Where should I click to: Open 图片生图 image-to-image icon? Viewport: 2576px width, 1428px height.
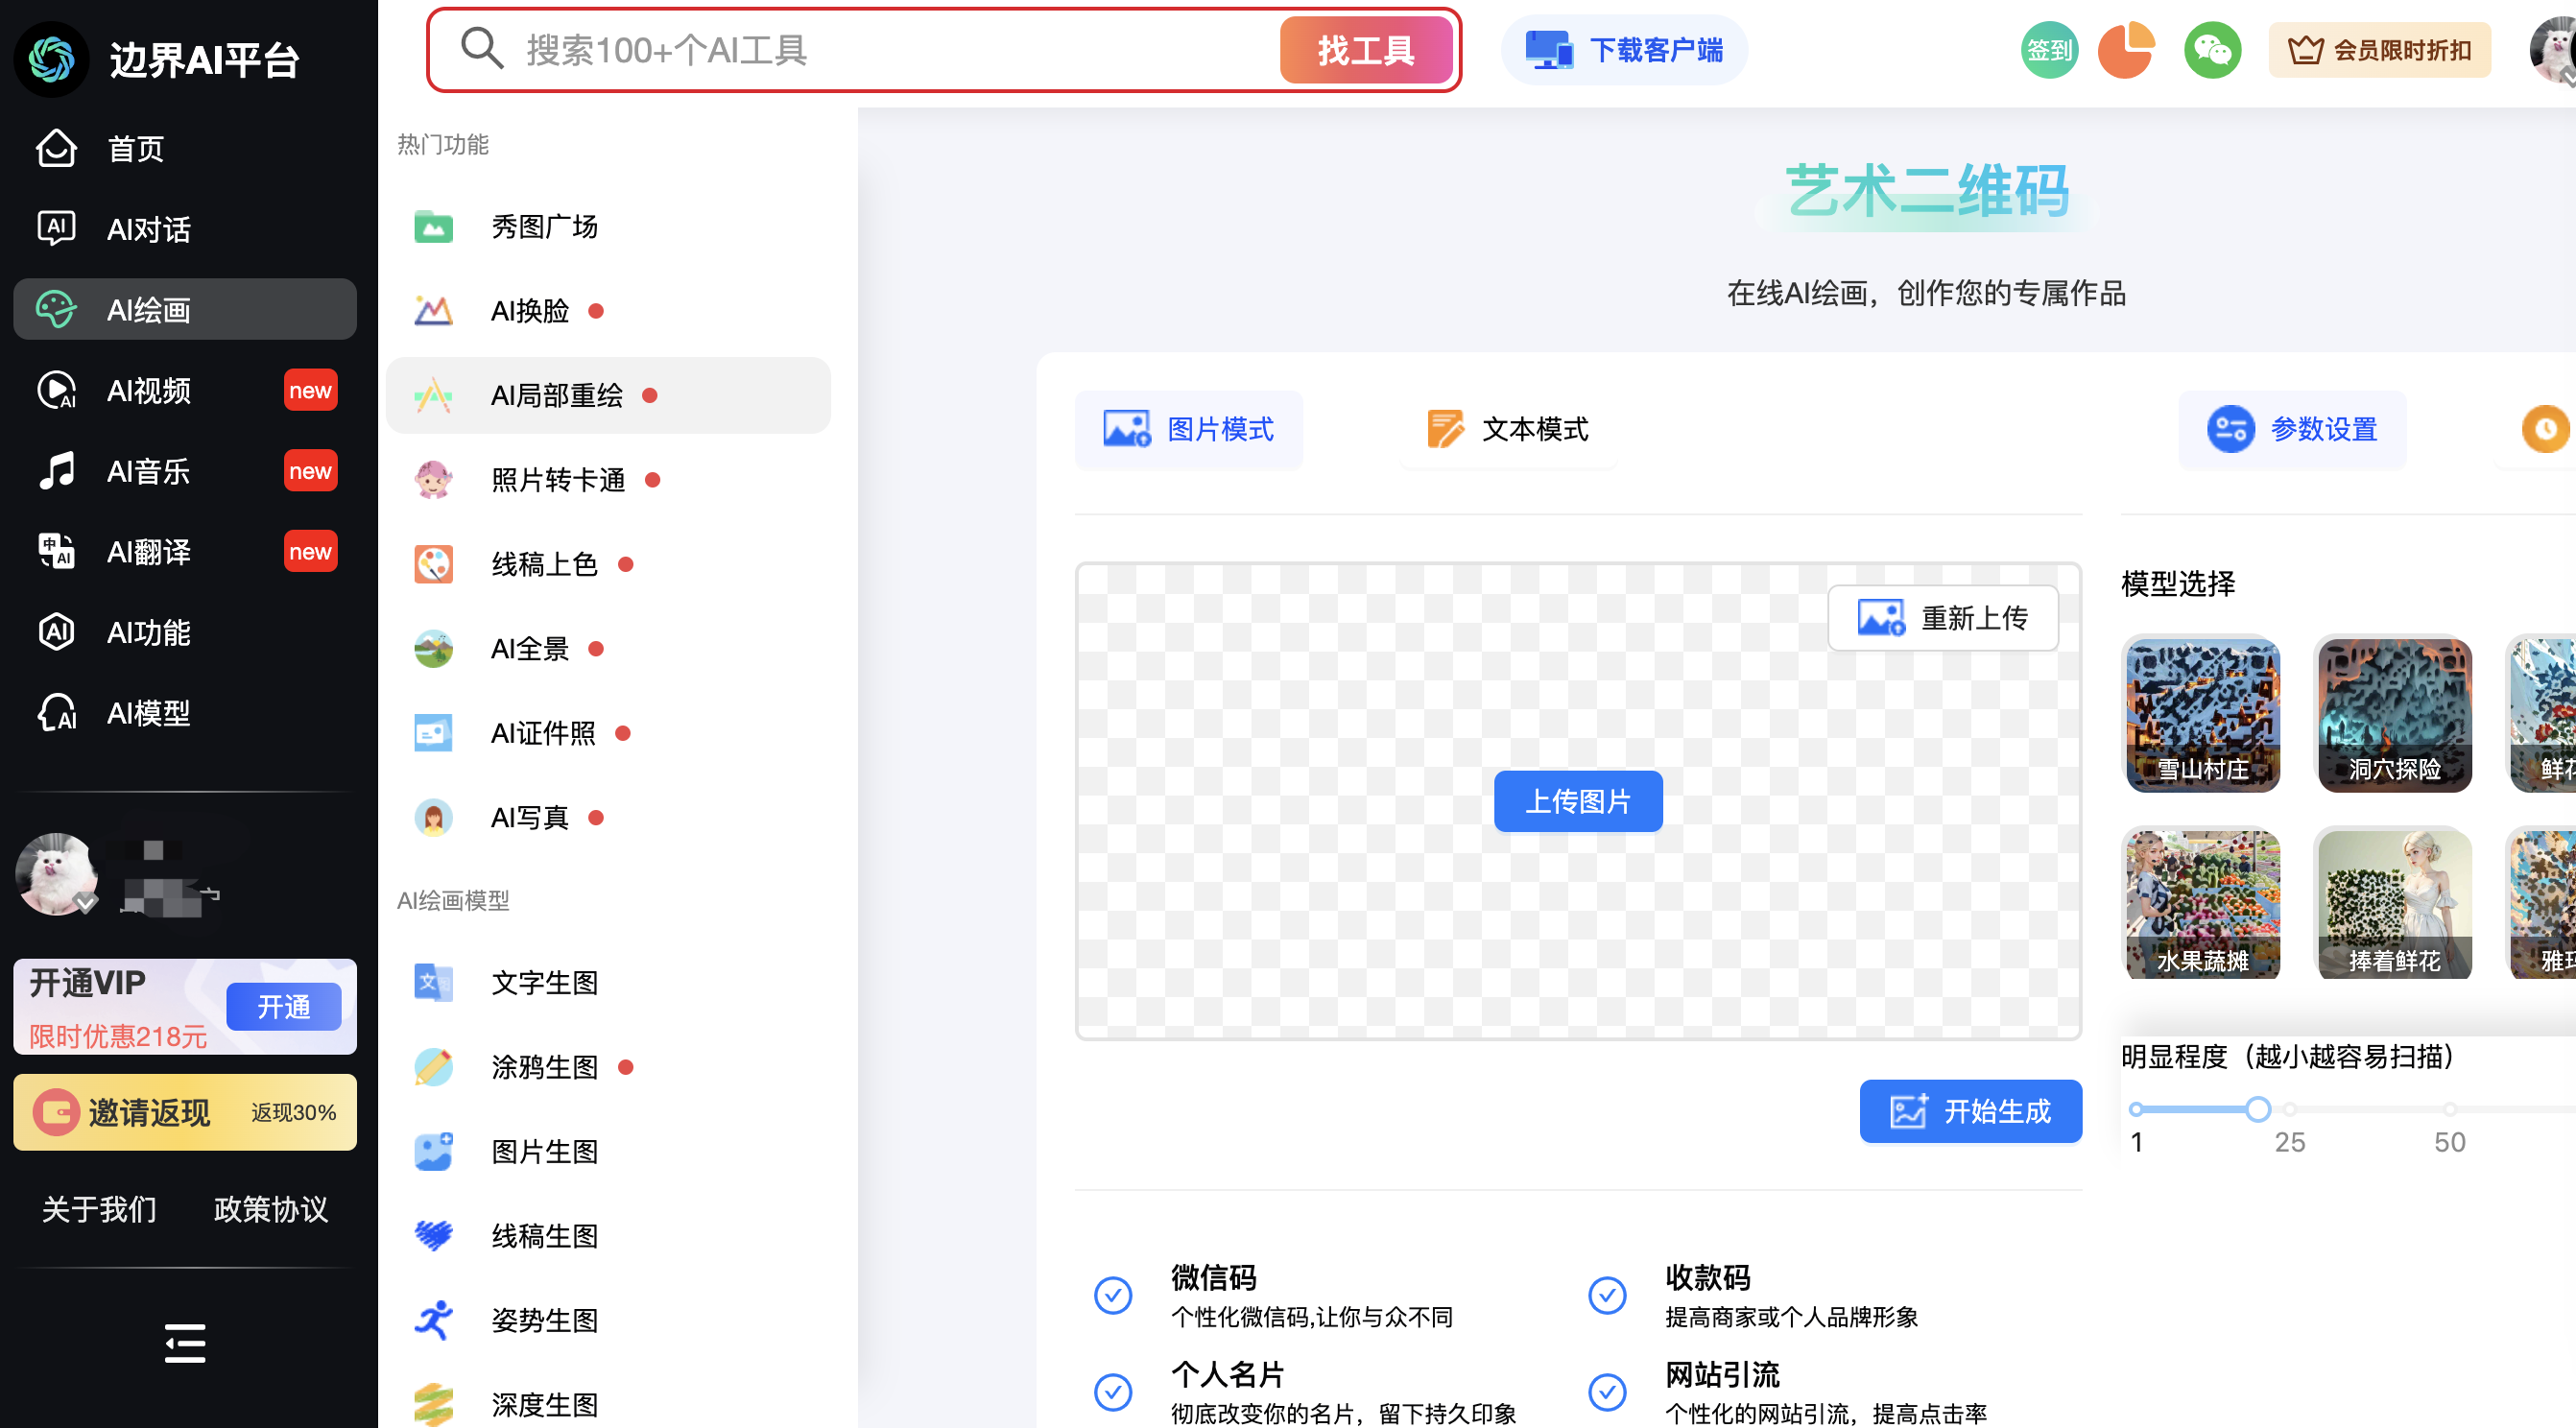pyautogui.click(x=433, y=1152)
